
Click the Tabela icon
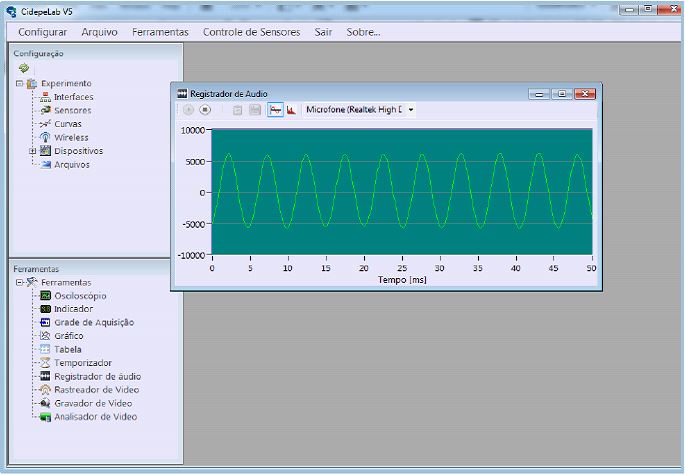pyautogui.click(x=45, y=349)
